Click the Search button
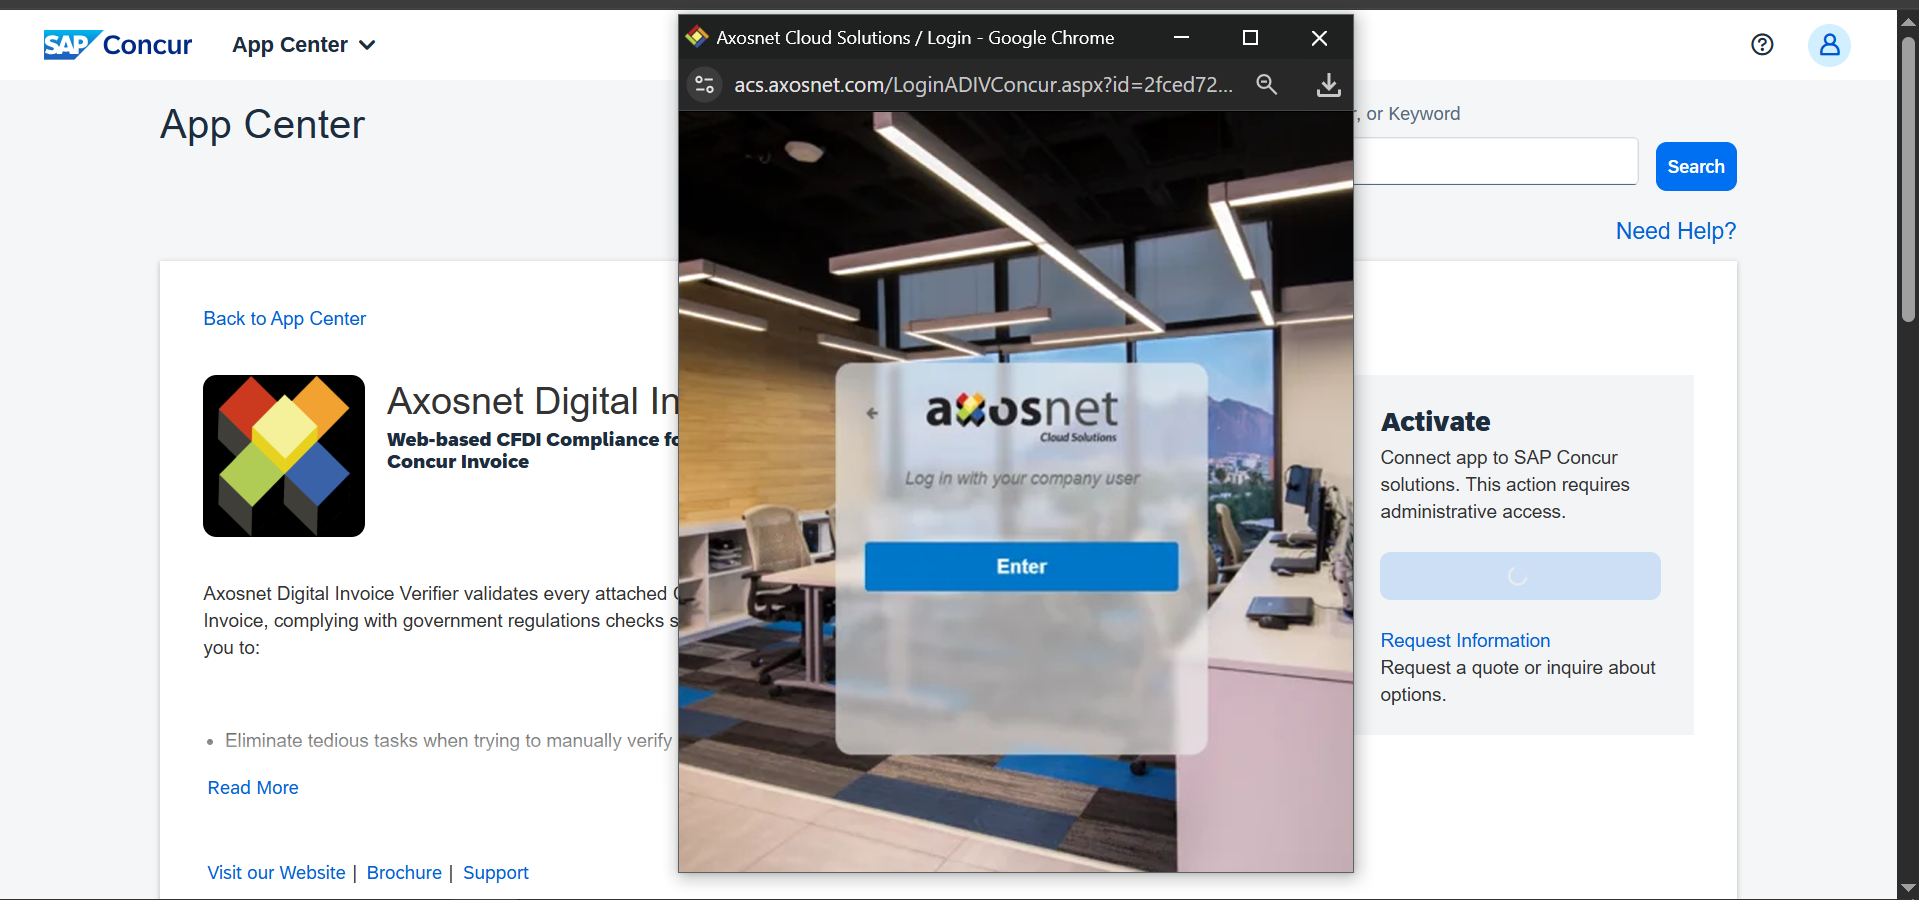The image size is (1919, 900). [x=1695, y=167]
